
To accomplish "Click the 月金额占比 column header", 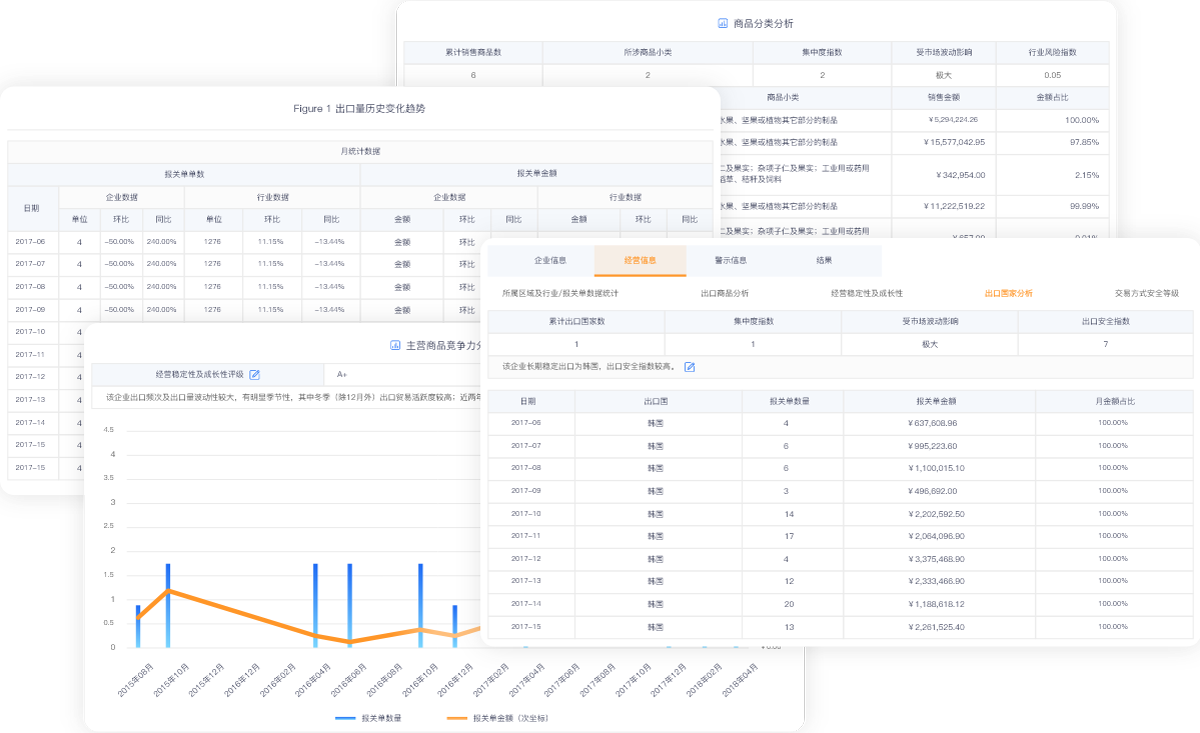I will (1113, 401).
